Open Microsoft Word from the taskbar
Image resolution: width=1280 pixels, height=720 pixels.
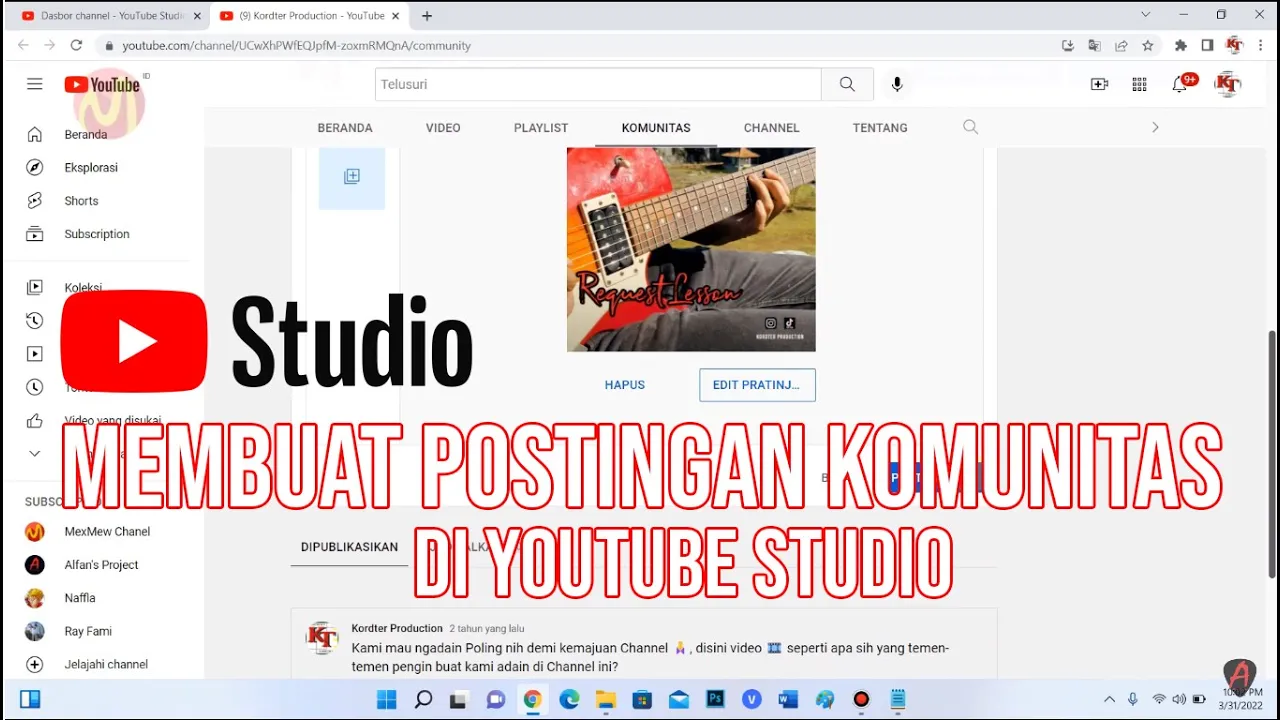788,699
